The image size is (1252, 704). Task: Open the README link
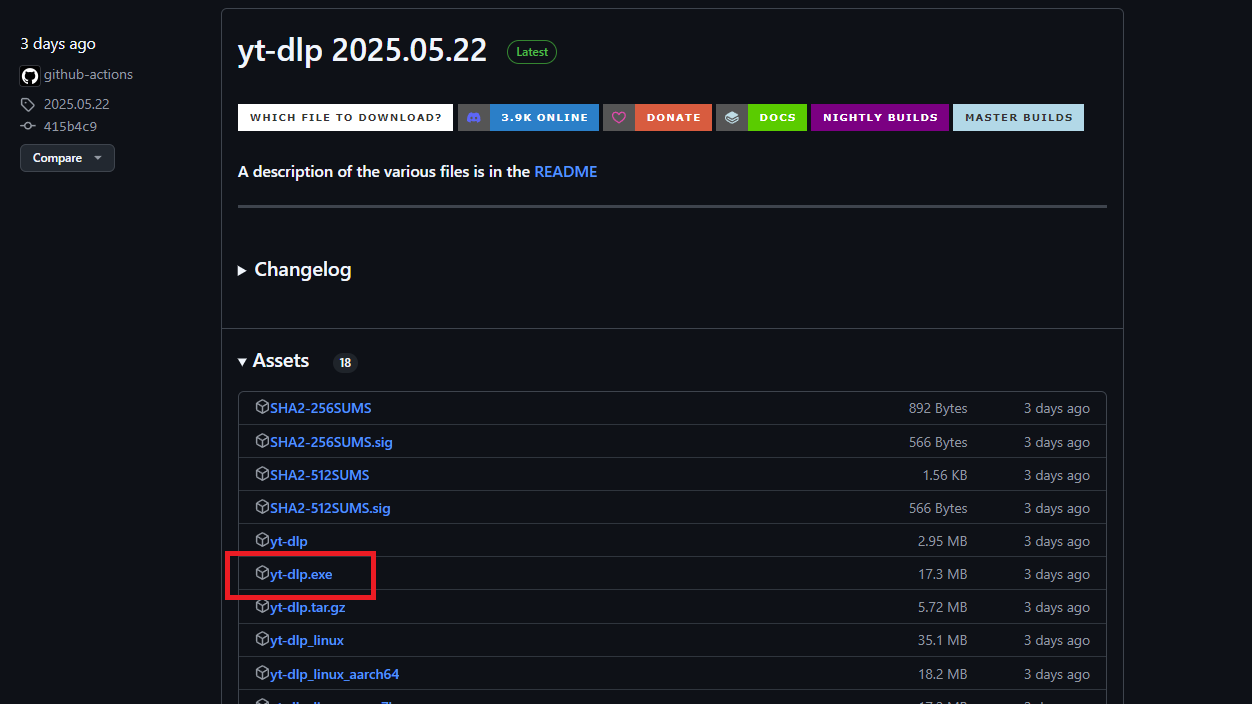pyautogui.click(x=565, y=172)
